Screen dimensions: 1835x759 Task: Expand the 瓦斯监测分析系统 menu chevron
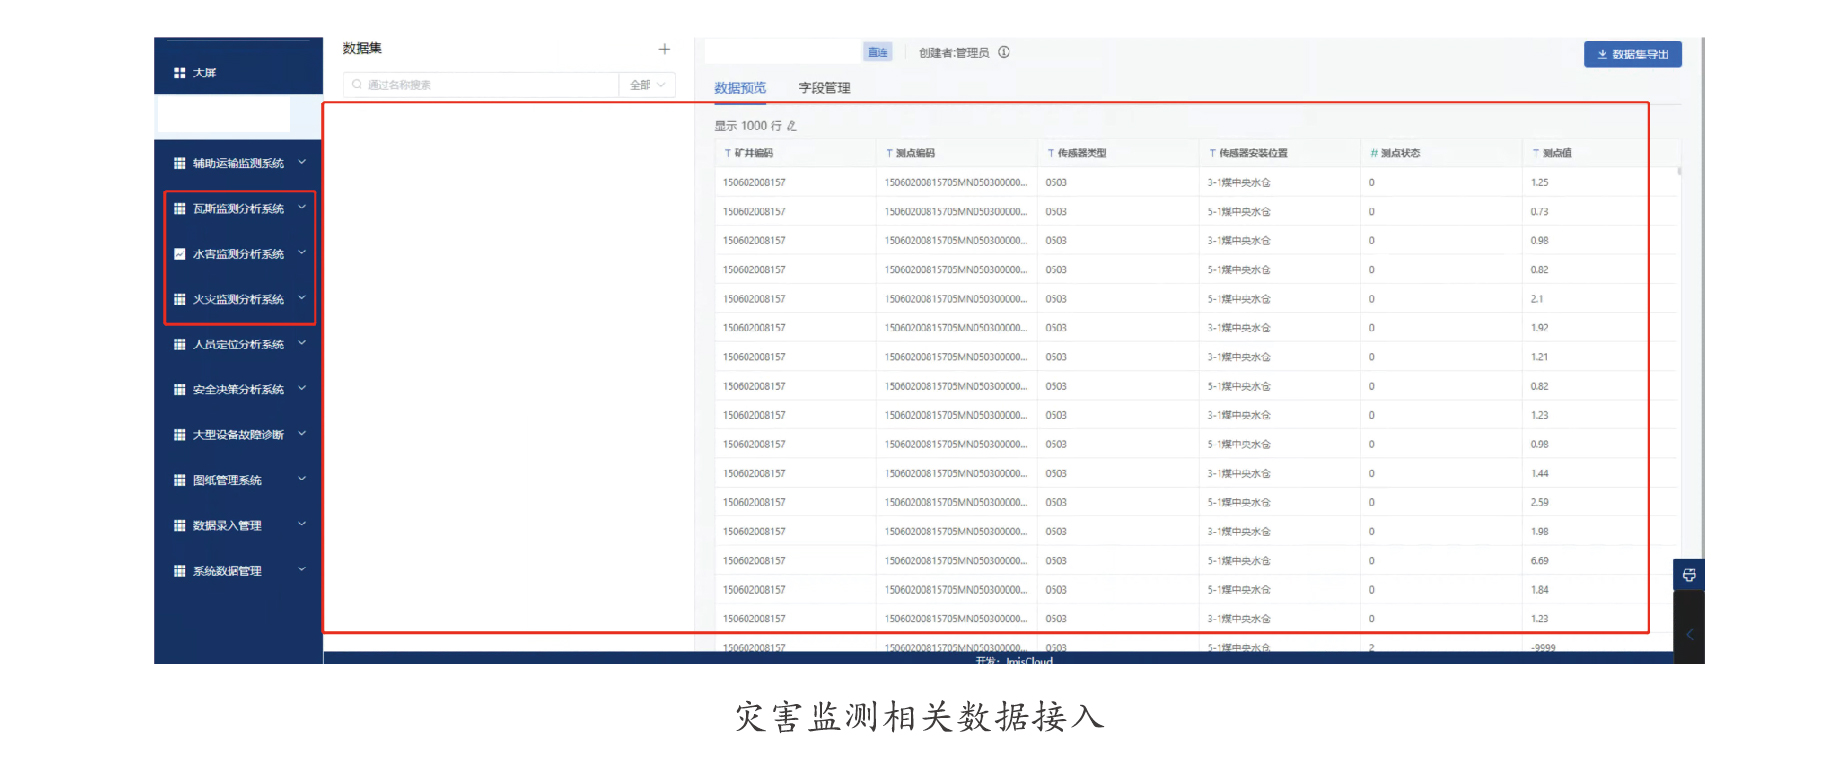302,208
